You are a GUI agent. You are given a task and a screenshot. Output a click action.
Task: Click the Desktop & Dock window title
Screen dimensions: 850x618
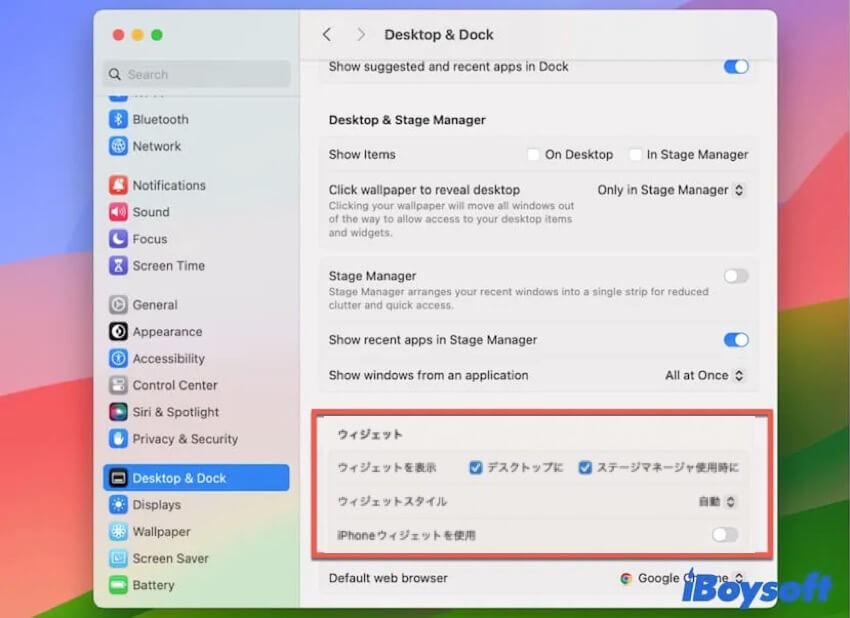point(439,35)
